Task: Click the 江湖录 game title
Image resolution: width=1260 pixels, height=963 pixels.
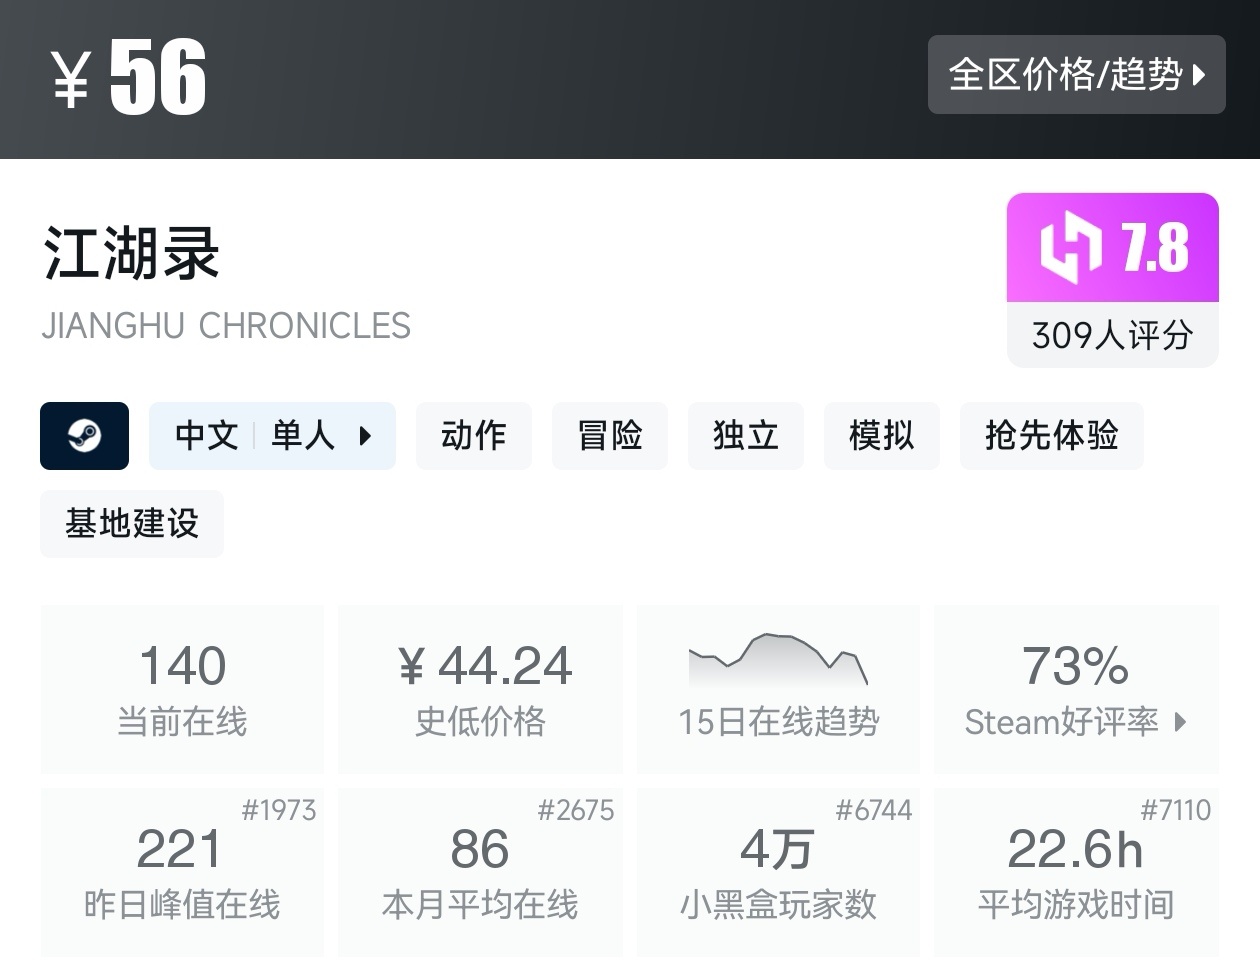Action: point(131,253)
